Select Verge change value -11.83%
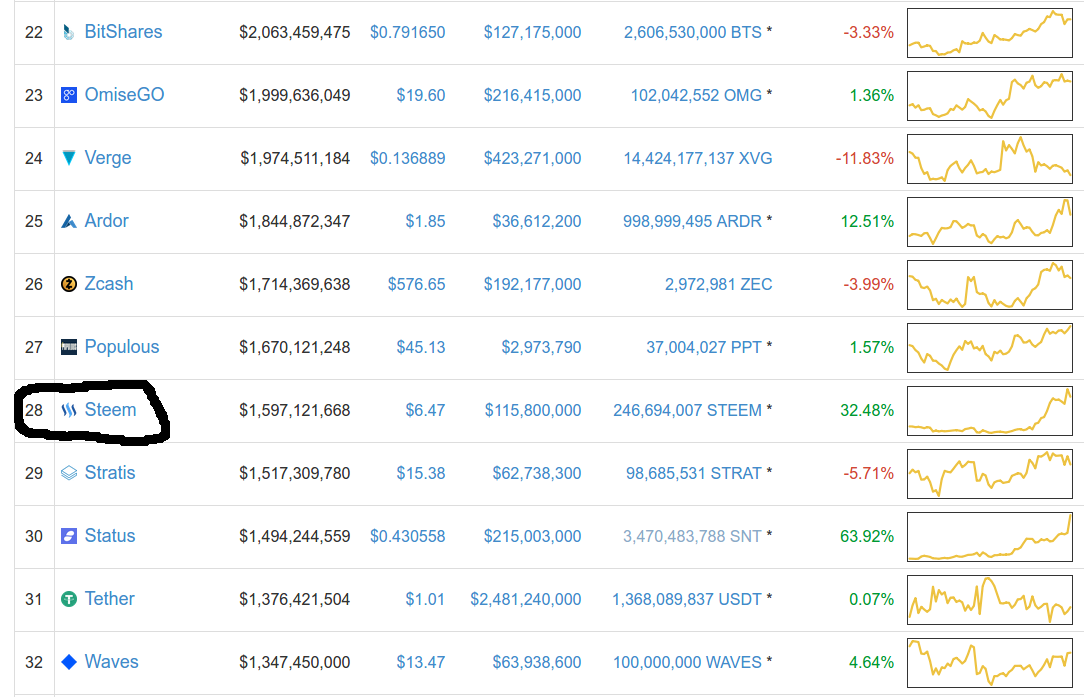 [865, 158]
